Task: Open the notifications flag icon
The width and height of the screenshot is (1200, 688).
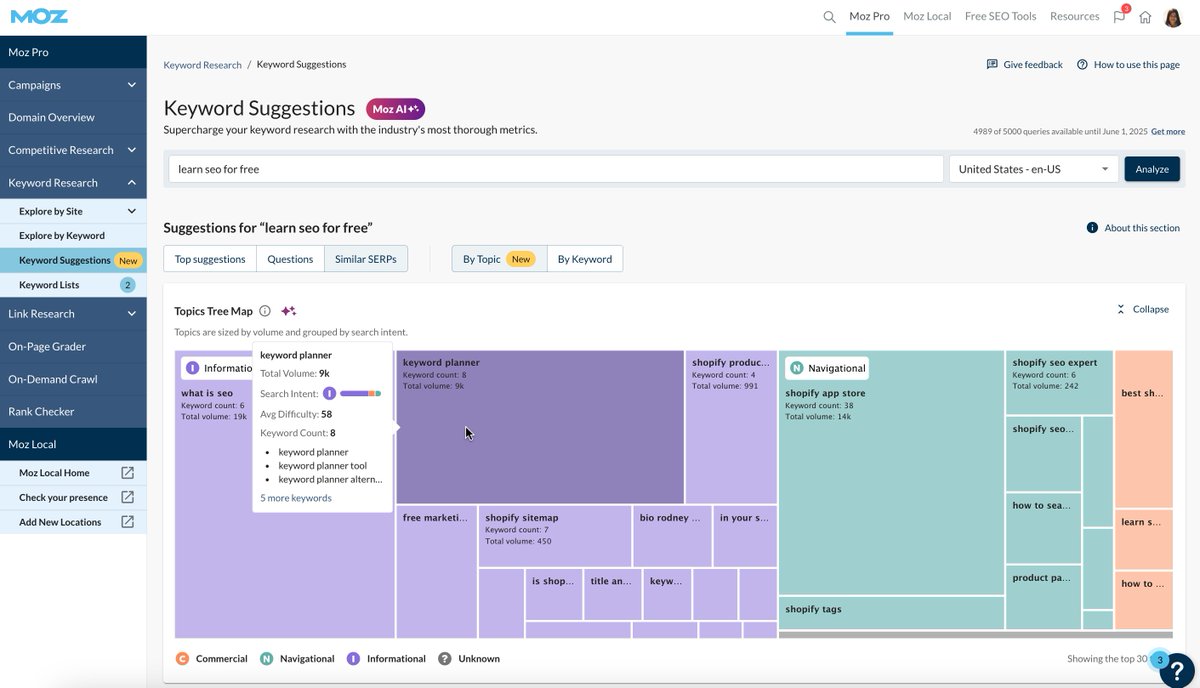Action: (1120, 16)
